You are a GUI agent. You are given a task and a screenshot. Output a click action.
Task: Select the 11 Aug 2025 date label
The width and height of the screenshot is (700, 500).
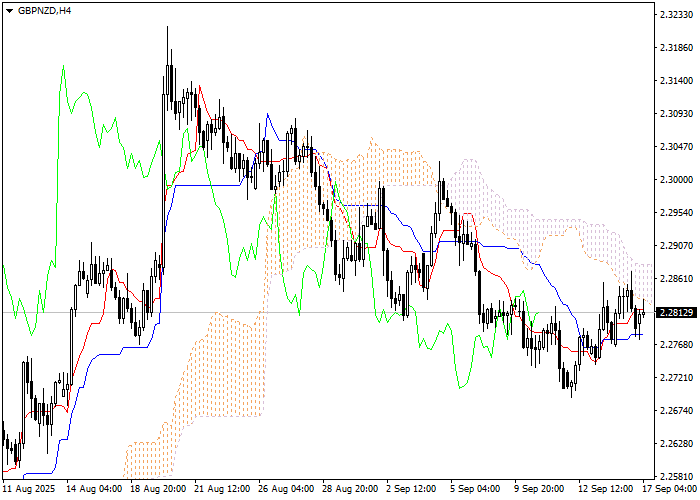tap(29, 490)
